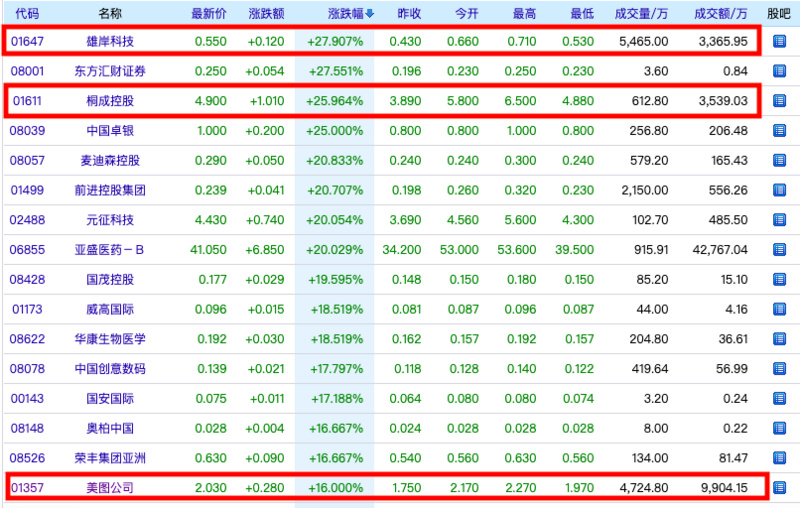
Task: Open 前进控股集团 stock name link
Action: click(110, 190)
